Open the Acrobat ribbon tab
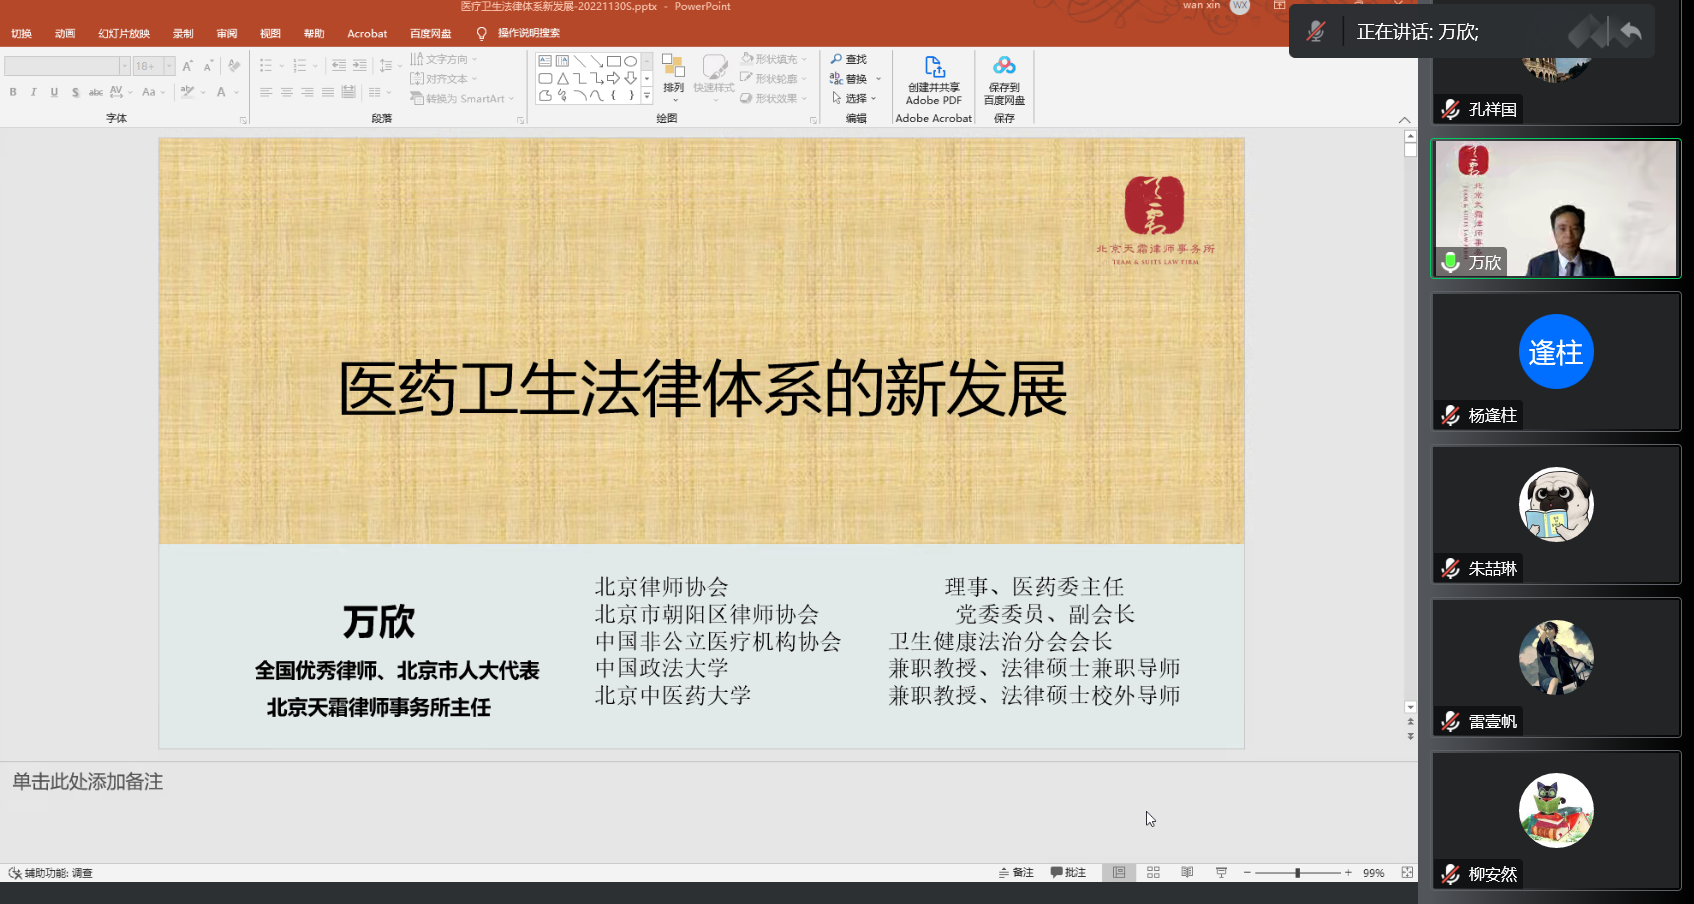Image resolution: width=1694 pixels, height=904 pixels. tap(367, 34)
